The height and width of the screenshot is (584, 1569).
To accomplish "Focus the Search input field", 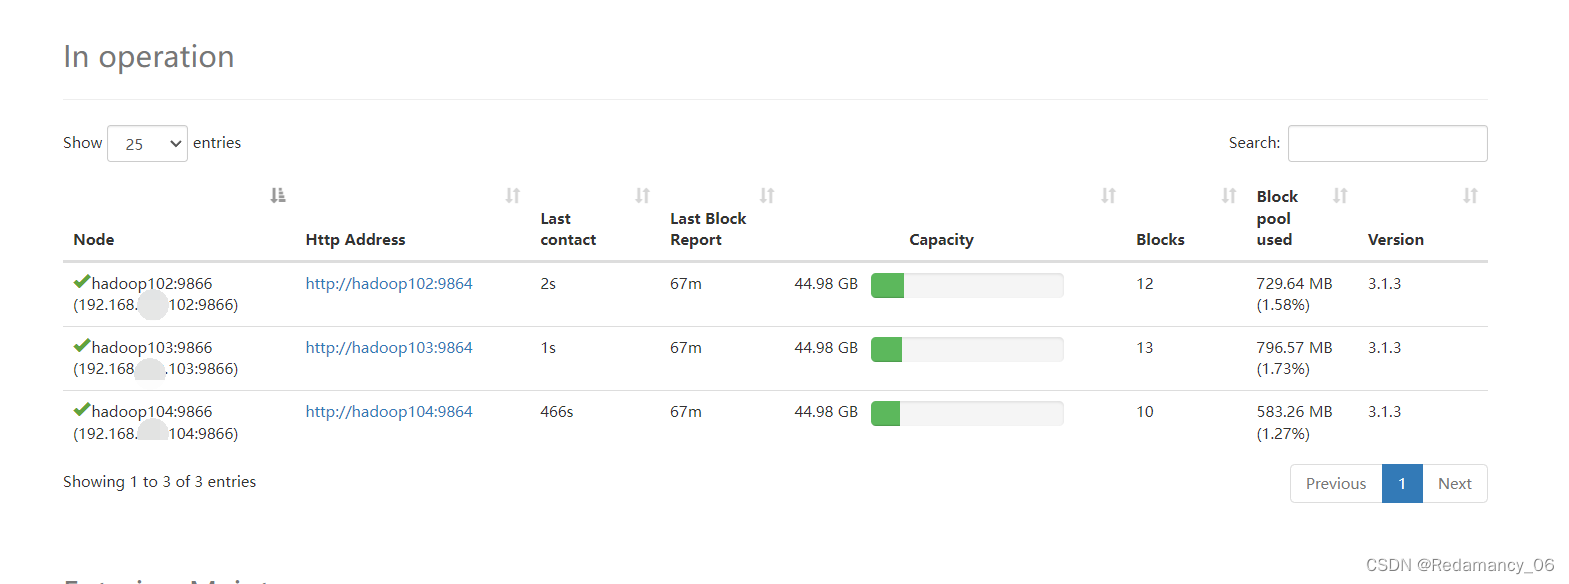I will coord(1388,143).
